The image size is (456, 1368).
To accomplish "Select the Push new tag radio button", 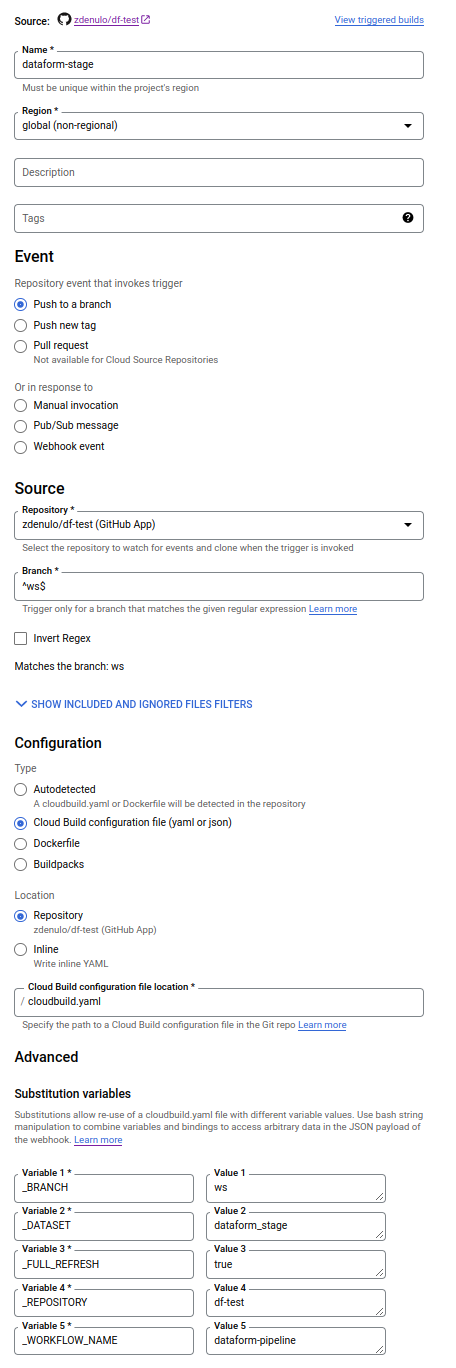I will pyautogui.click(x=21, y=325).
